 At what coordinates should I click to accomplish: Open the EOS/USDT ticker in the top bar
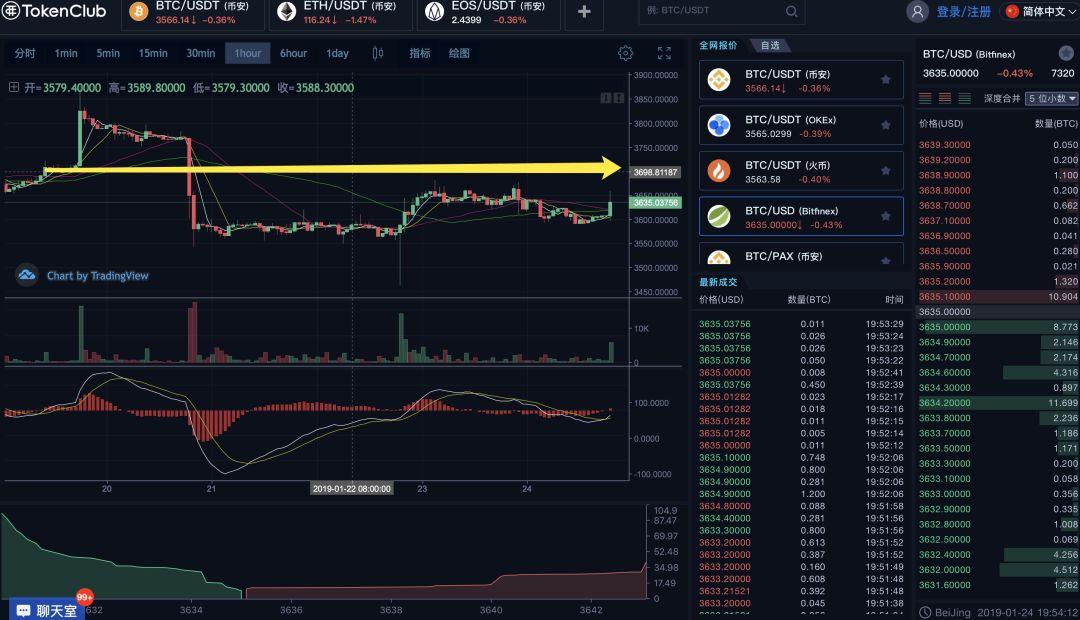488,13
